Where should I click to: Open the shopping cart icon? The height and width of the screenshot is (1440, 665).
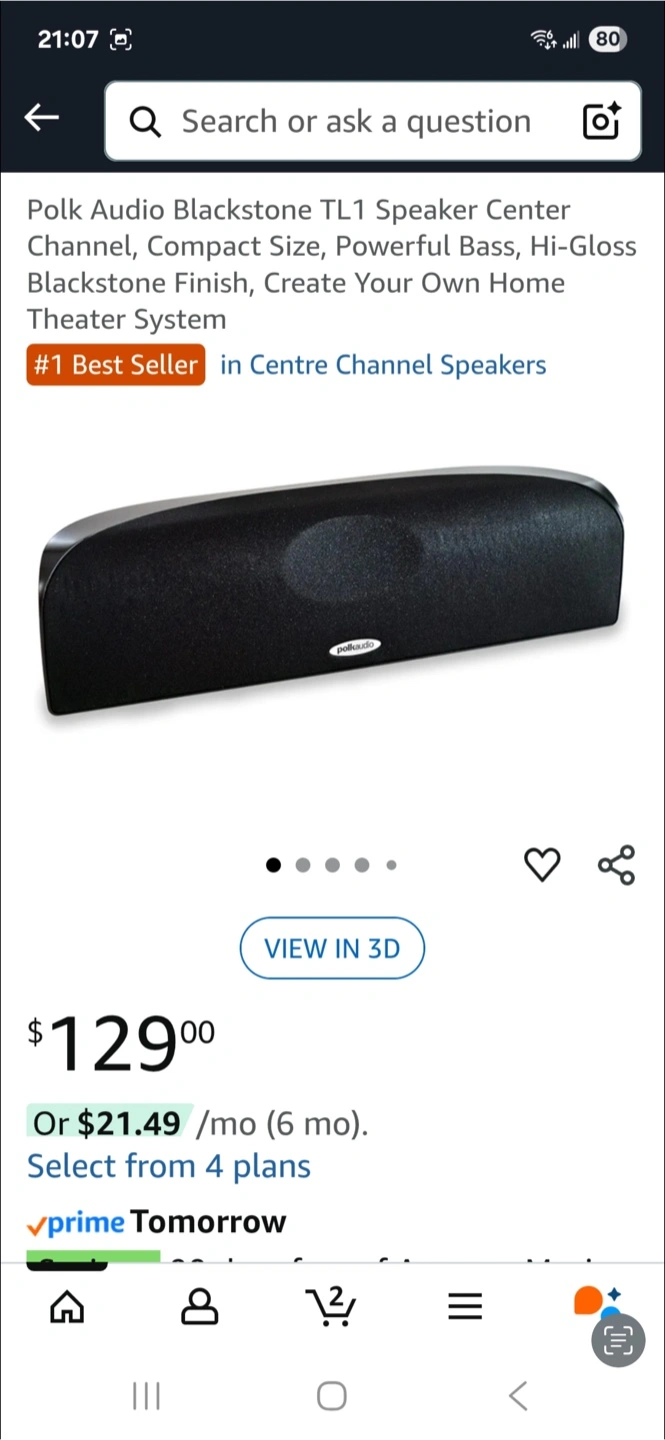(331, 1306)
